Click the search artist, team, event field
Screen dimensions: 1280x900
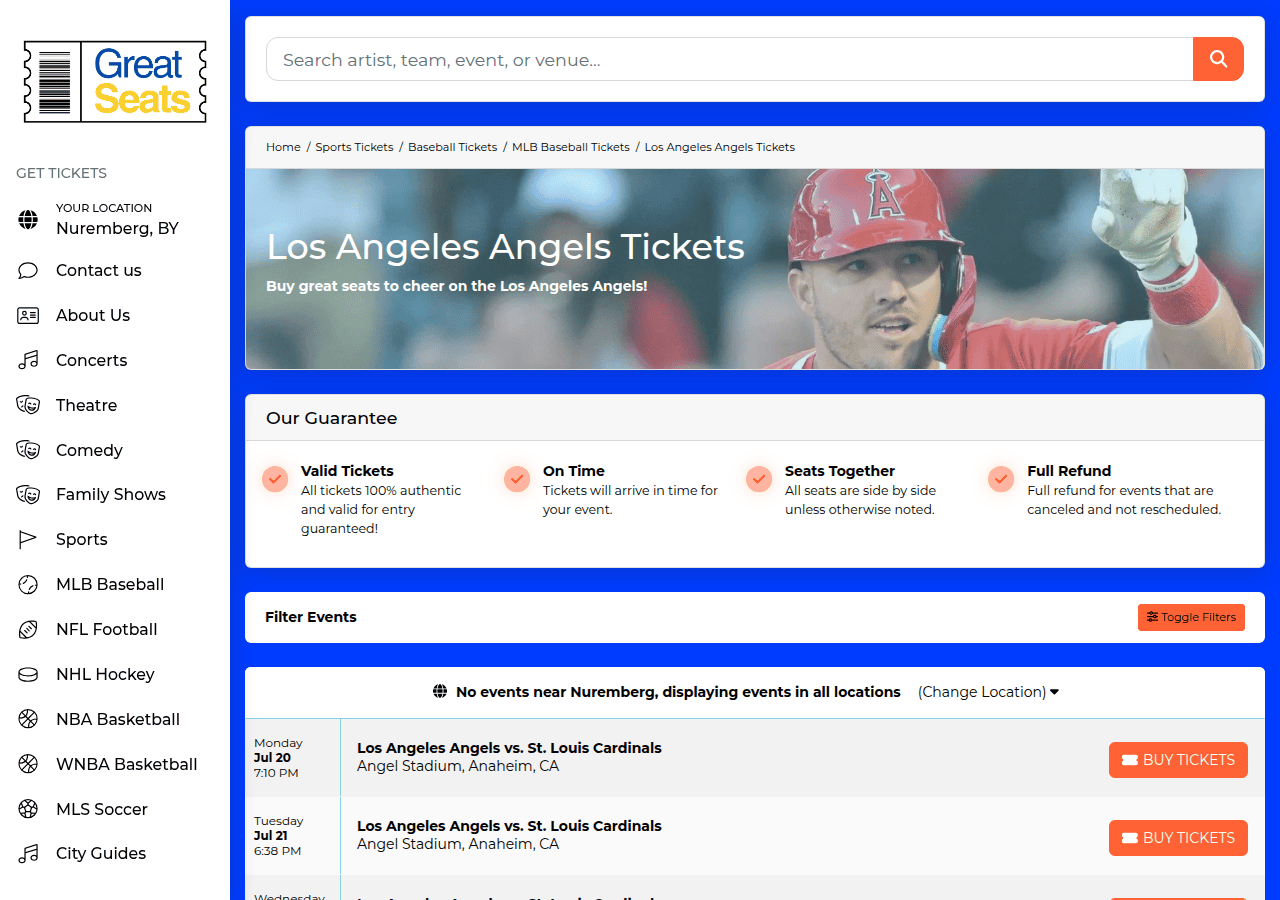[x=729, y=59]
